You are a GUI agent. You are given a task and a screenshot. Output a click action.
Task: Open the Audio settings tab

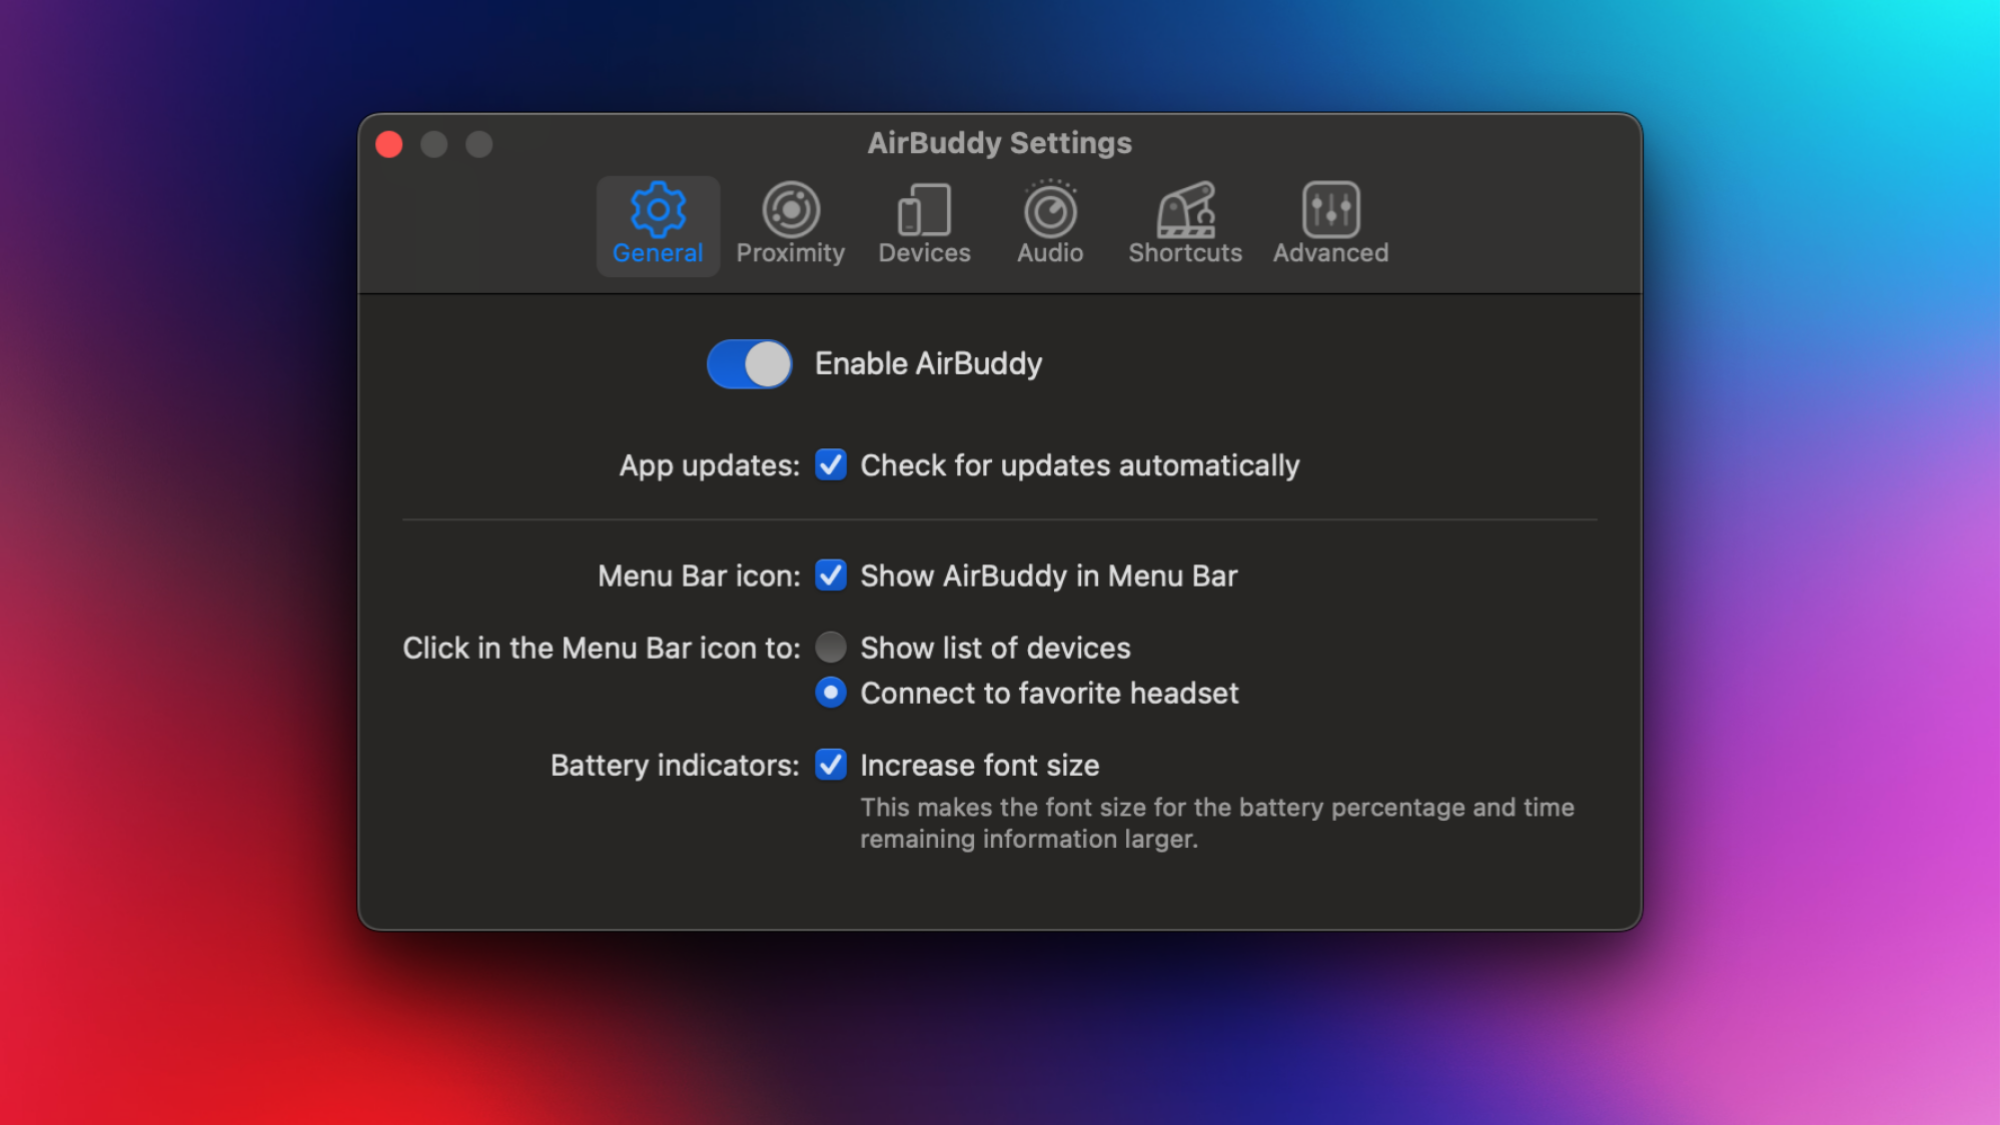(1049, 224)
